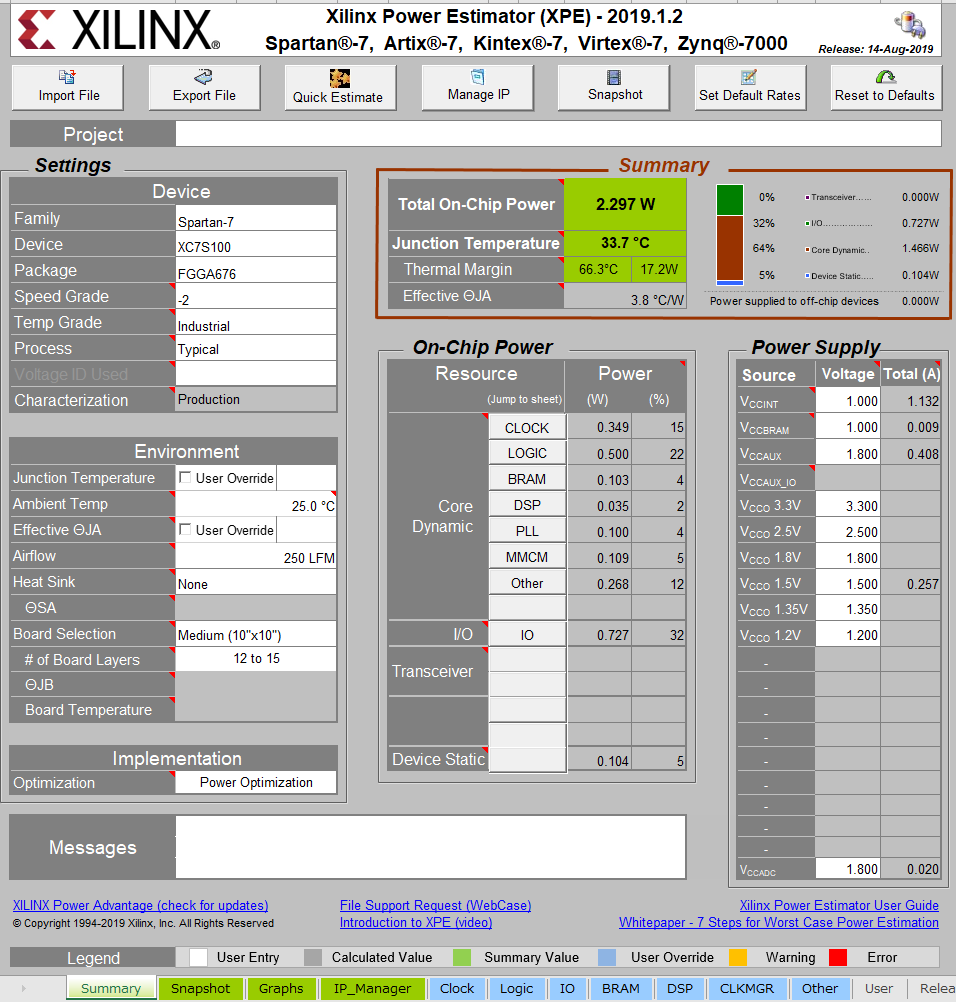Open the Package dropdown showing FGGA676
956x1002 pixels.
[x=256, y=271]
